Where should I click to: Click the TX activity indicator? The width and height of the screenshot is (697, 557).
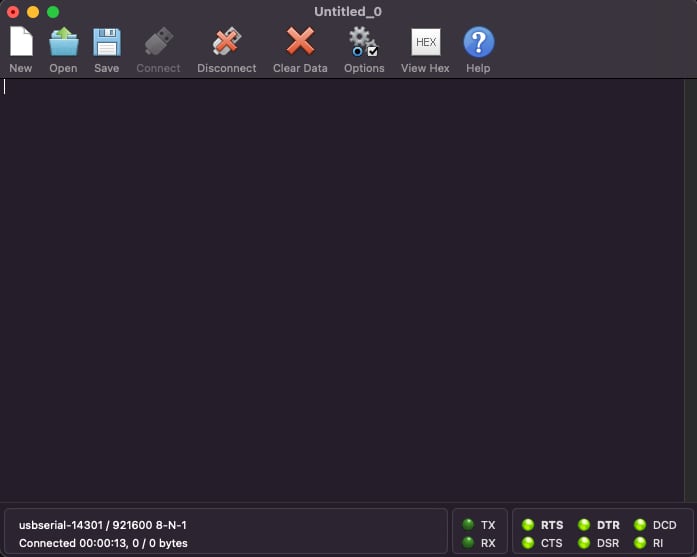tap(468, 525)
